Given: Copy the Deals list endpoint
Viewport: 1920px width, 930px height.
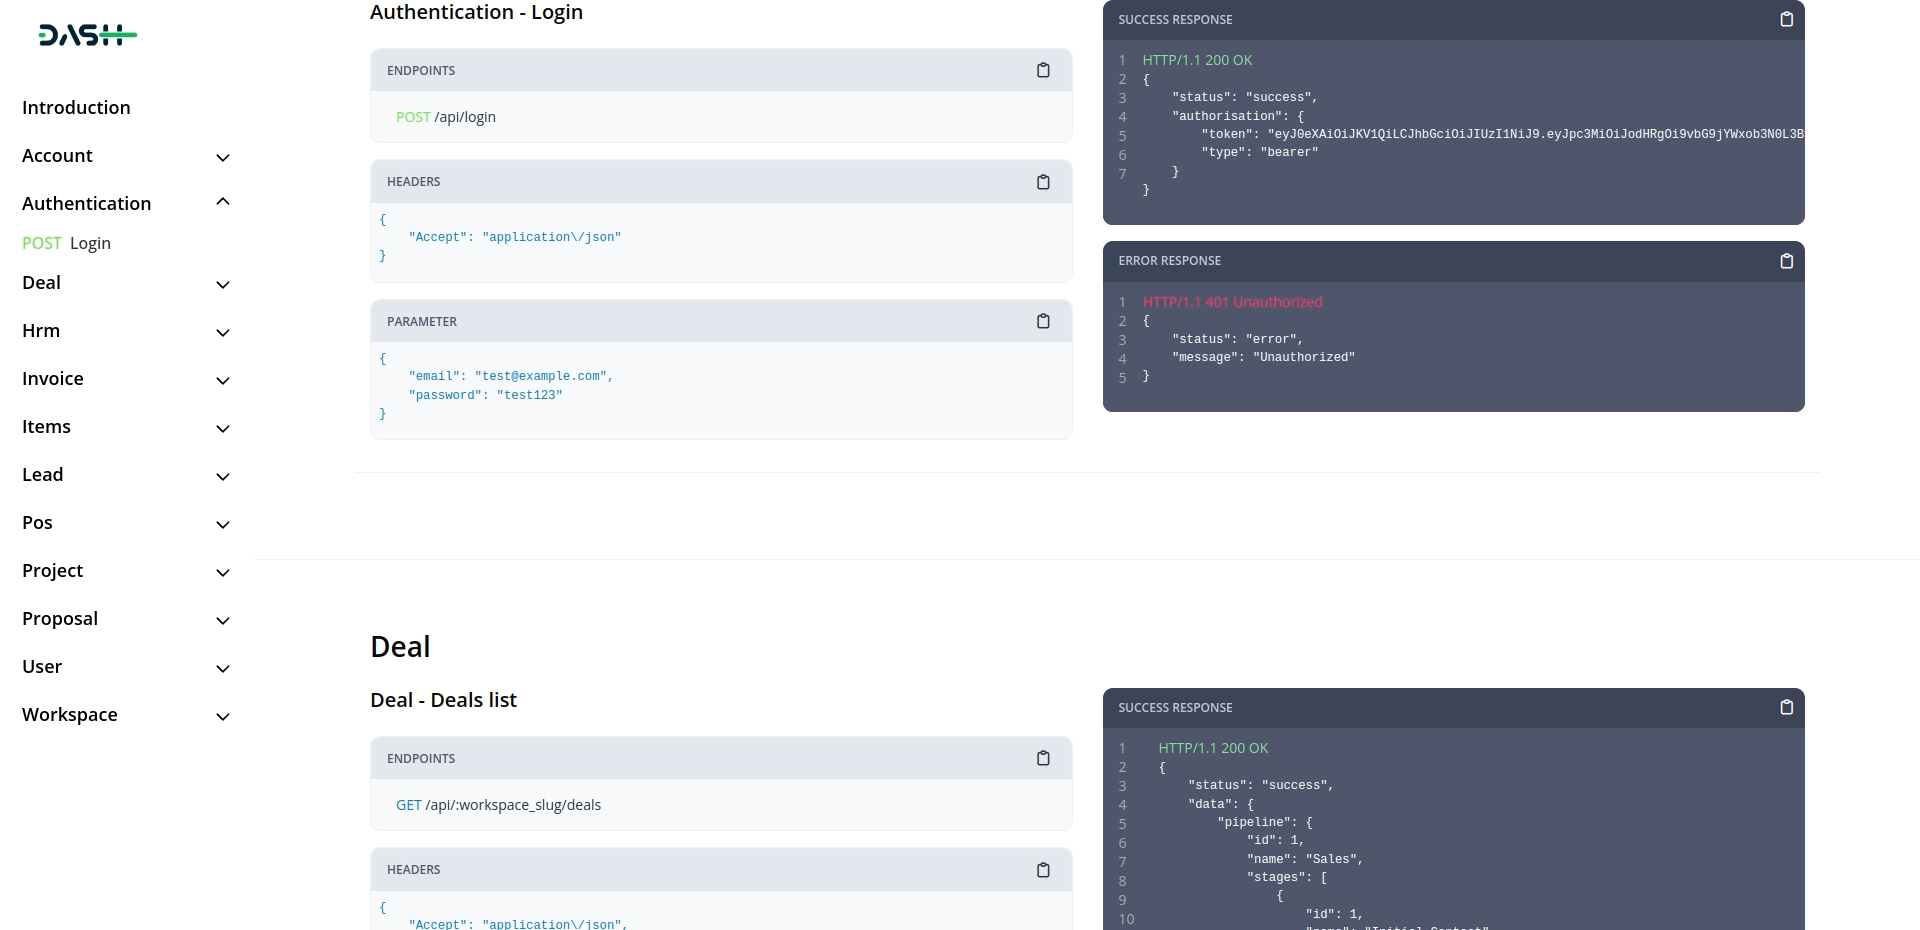Looking at the screenshot, I should click(1043, 758).
